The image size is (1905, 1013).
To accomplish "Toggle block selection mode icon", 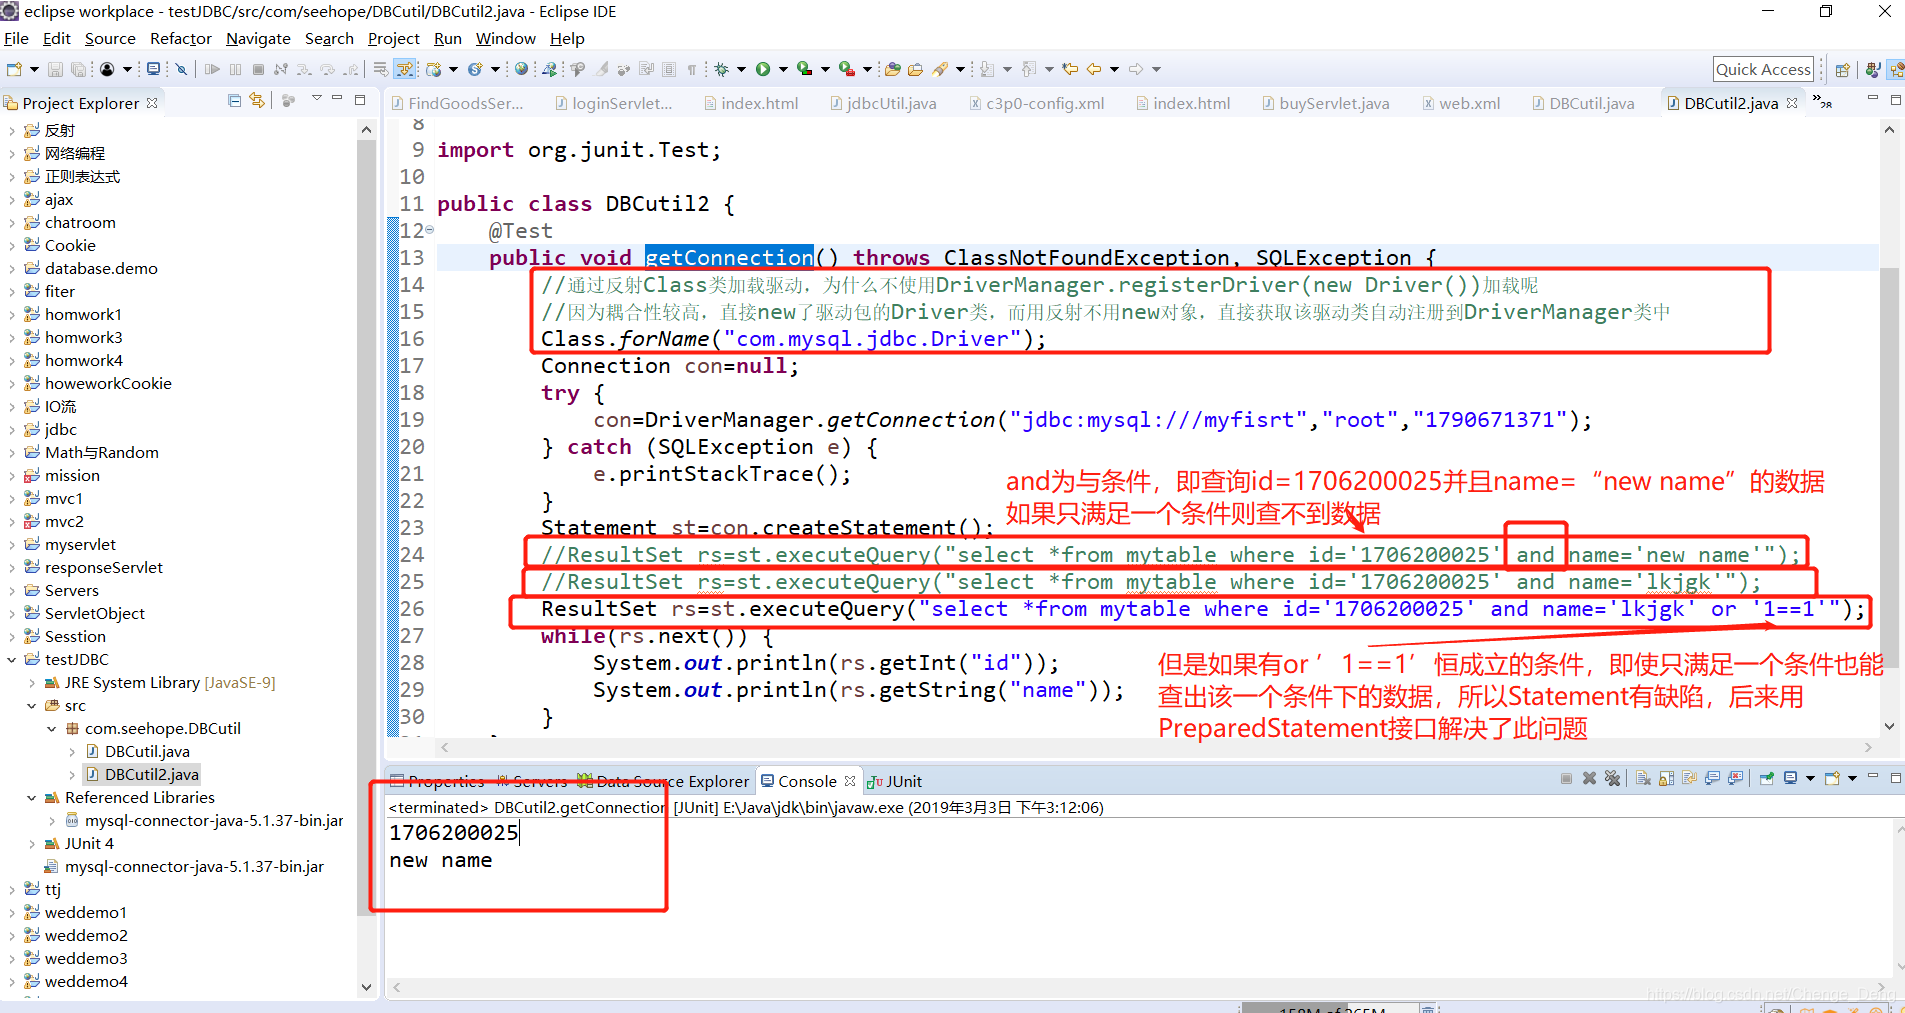I will coord(669,69).
